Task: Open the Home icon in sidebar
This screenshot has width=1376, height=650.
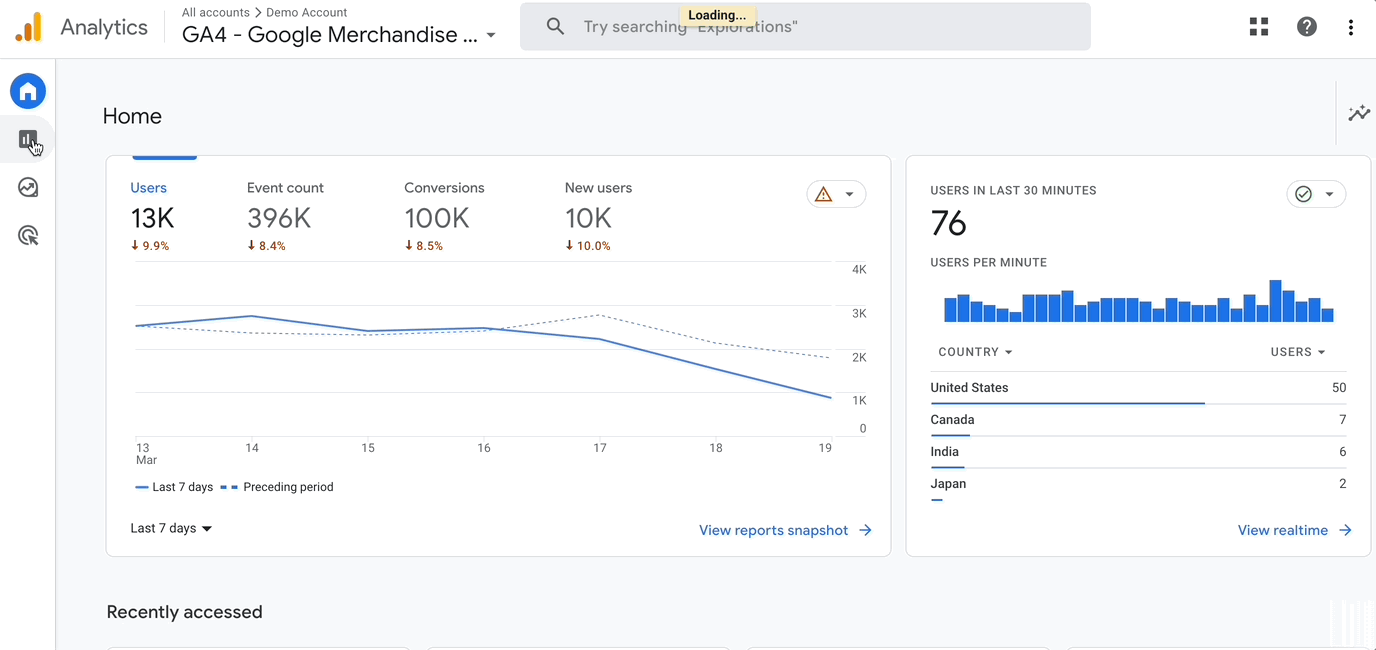Action: tap(28, 92)
